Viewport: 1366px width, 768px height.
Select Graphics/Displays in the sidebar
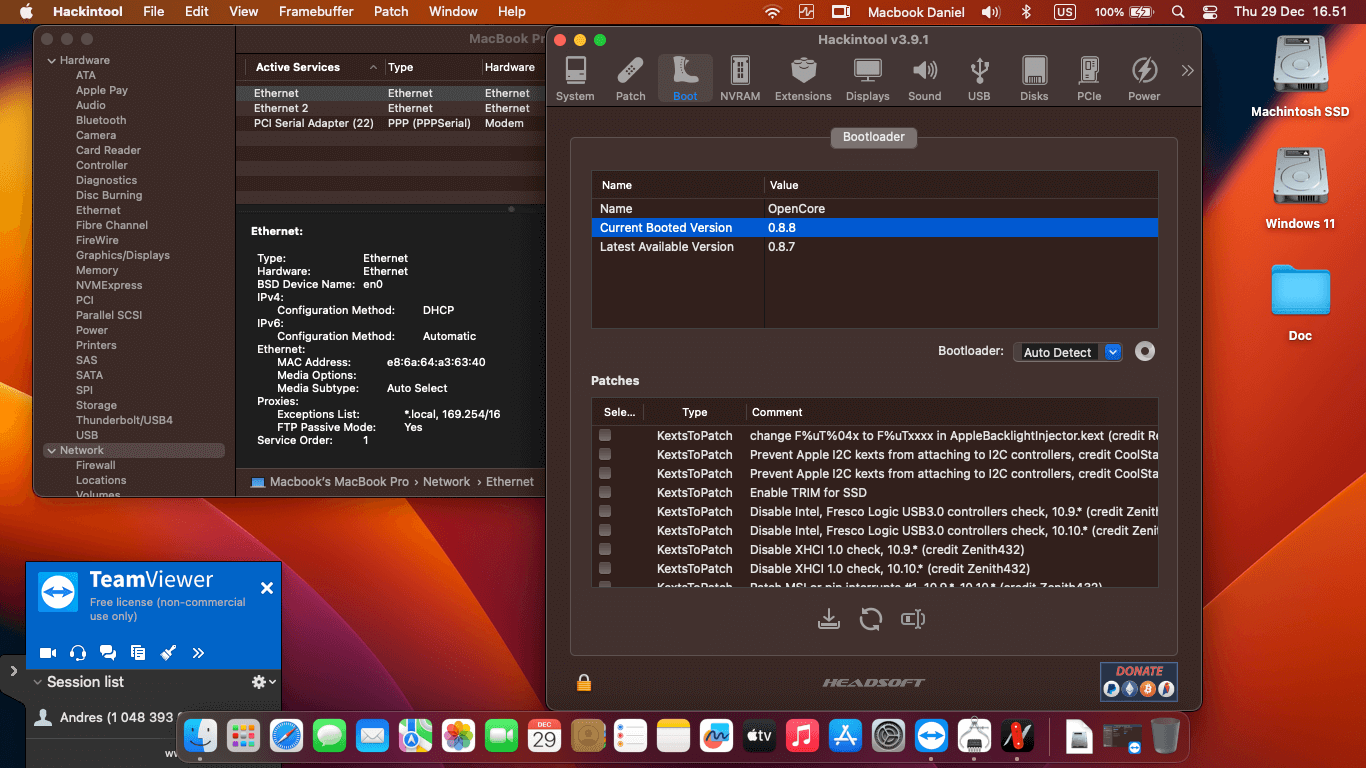[x=123, y=255]
